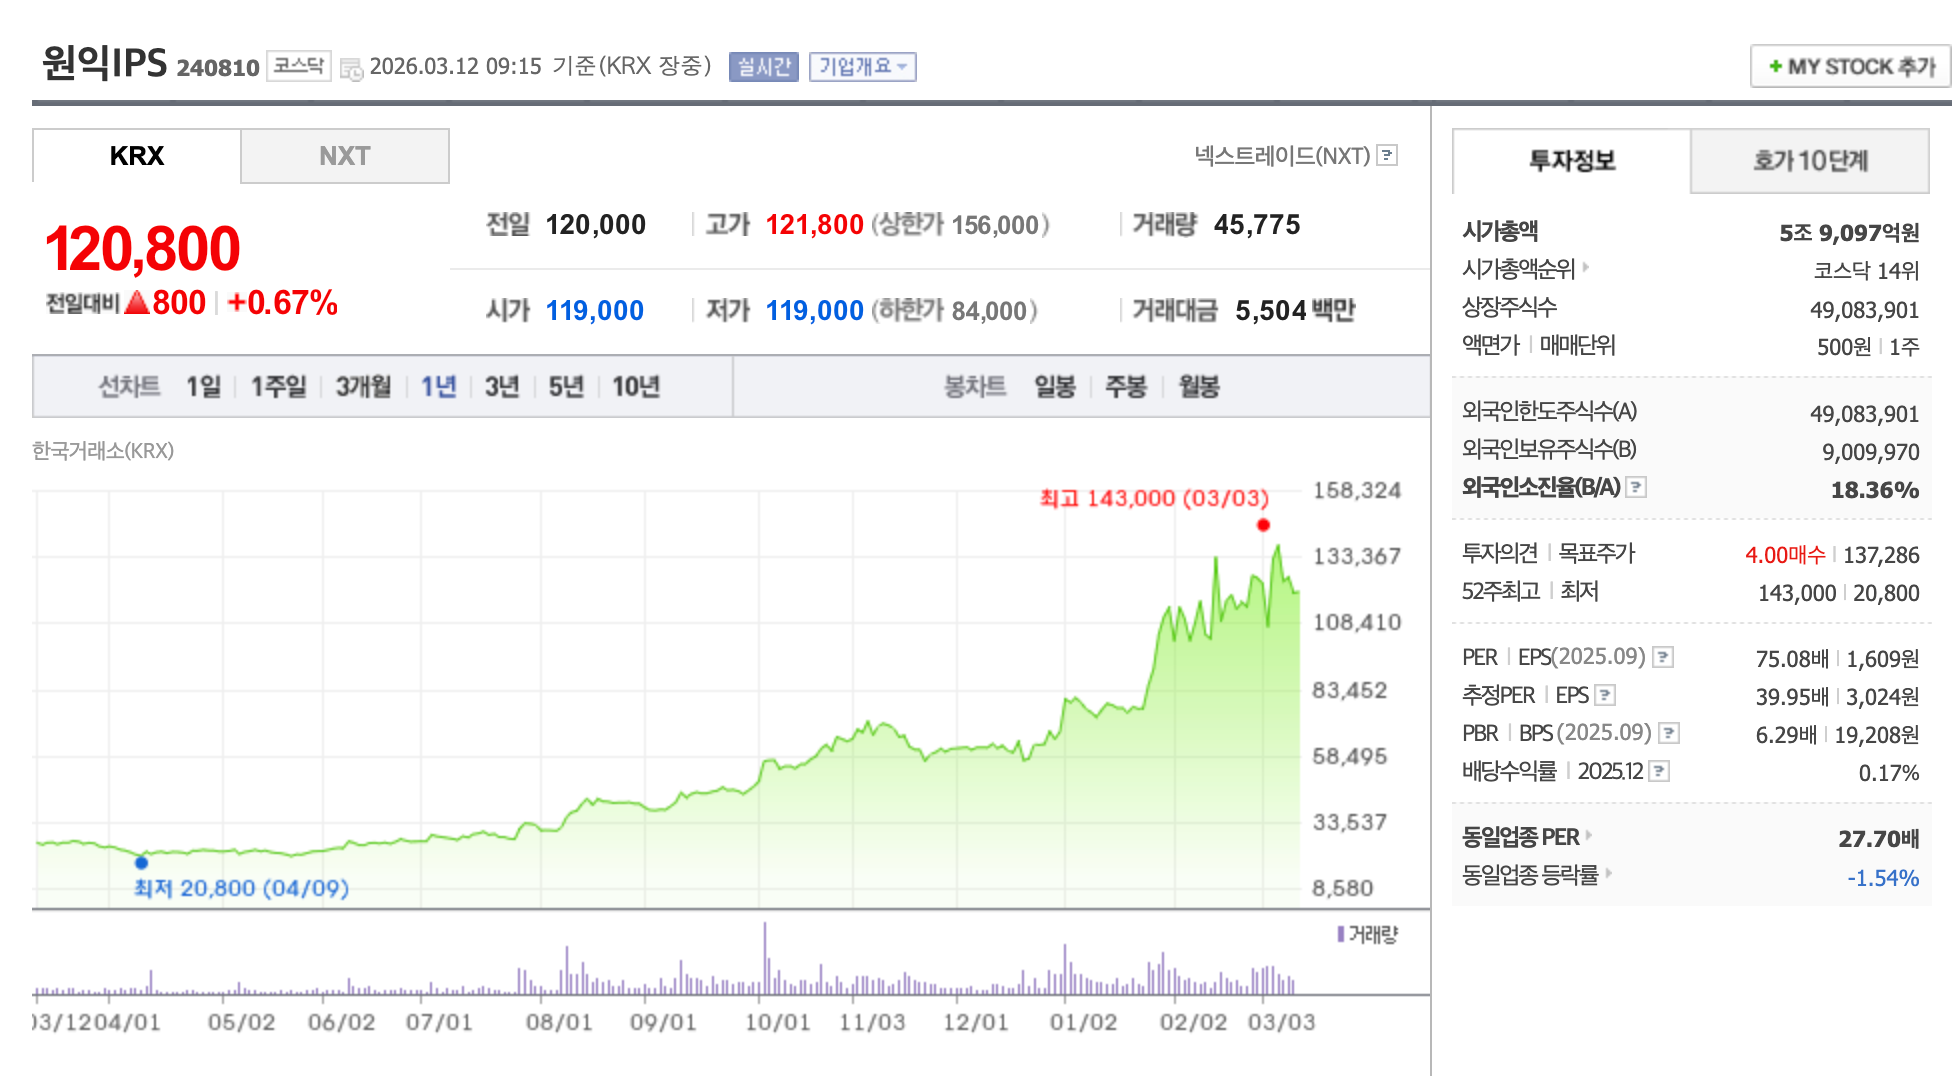Screen dimensions: 1958x1076
Task: Click the 투자의견 label
Action: pos(1500,553)
